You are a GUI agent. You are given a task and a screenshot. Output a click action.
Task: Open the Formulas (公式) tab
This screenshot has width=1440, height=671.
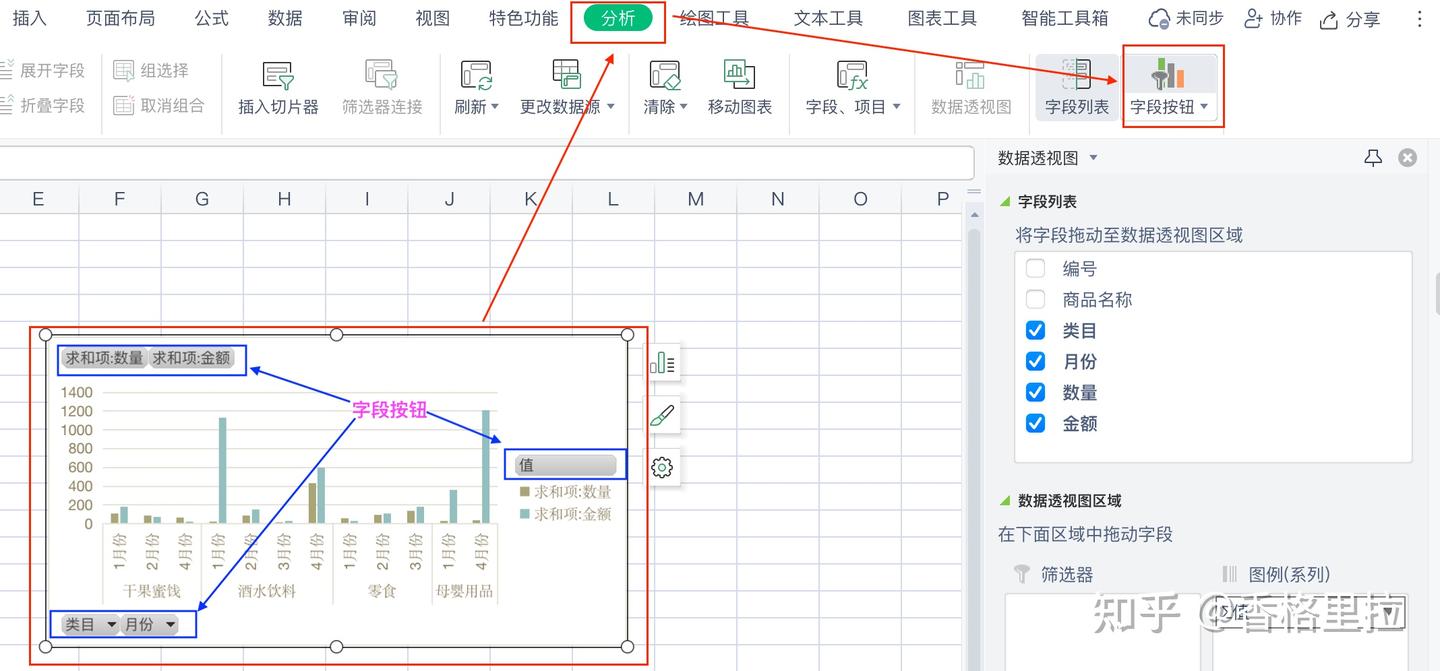pyautogui.click(x=211, y=18)
